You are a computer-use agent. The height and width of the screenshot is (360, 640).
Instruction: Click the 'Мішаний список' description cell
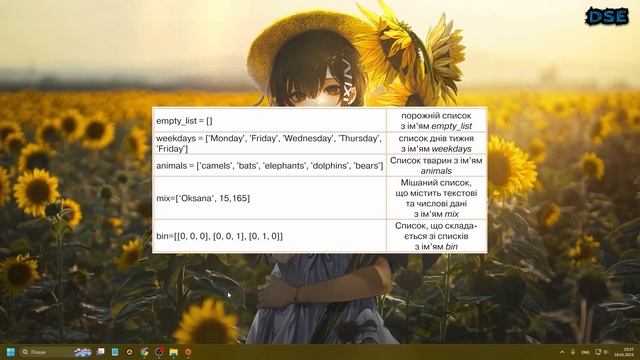tap(436, 198)
